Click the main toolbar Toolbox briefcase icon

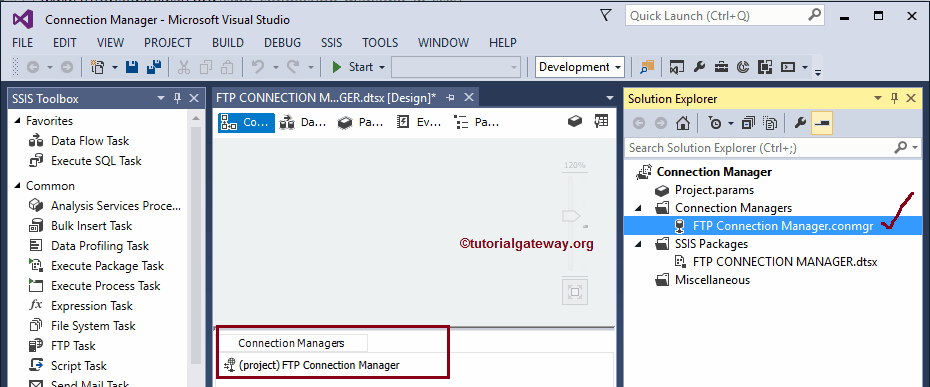(x=721, y=67)
